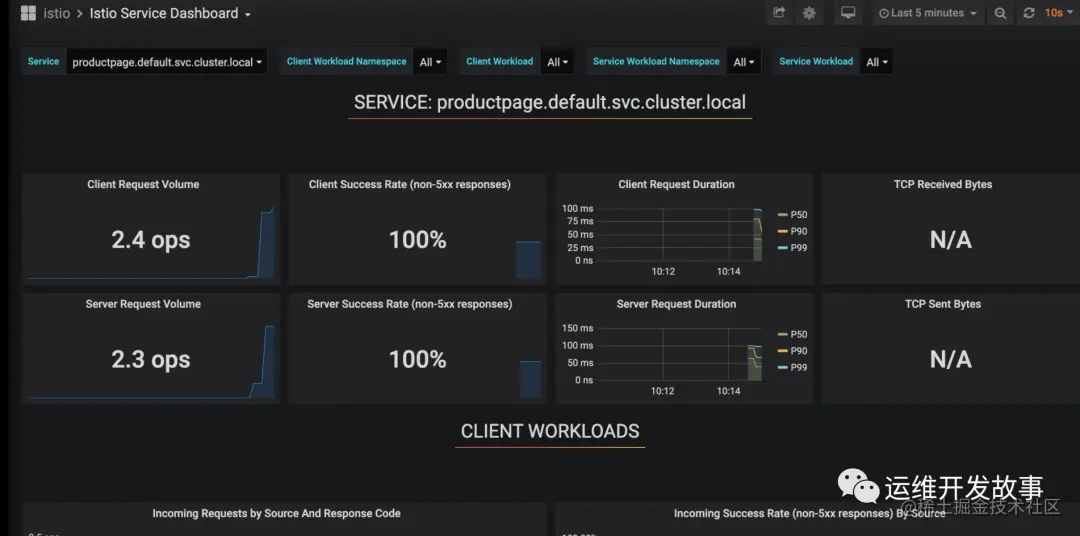Screen dimensions: 1080x536
Task: Click the refresh dashboard icon
Action: point(1028,13)
